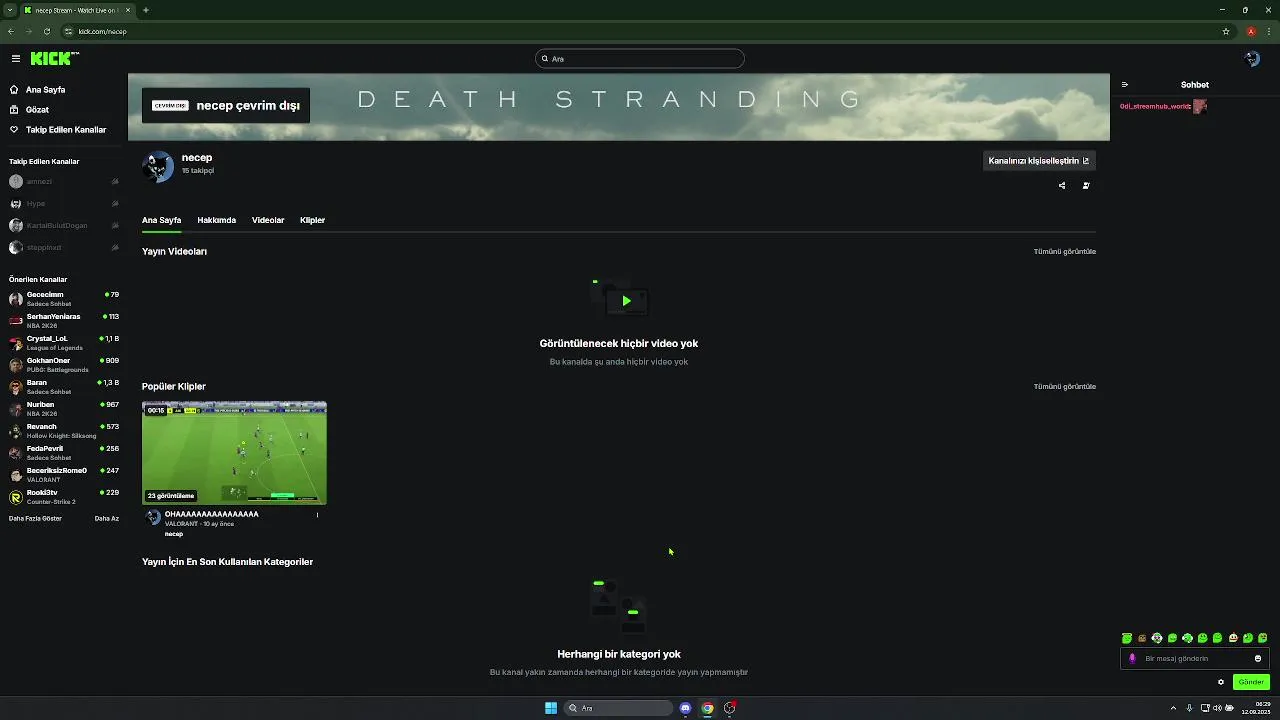Open clip options three-dot menu
This screenshot has height=720, width=1280.
(x=317, y=515)
